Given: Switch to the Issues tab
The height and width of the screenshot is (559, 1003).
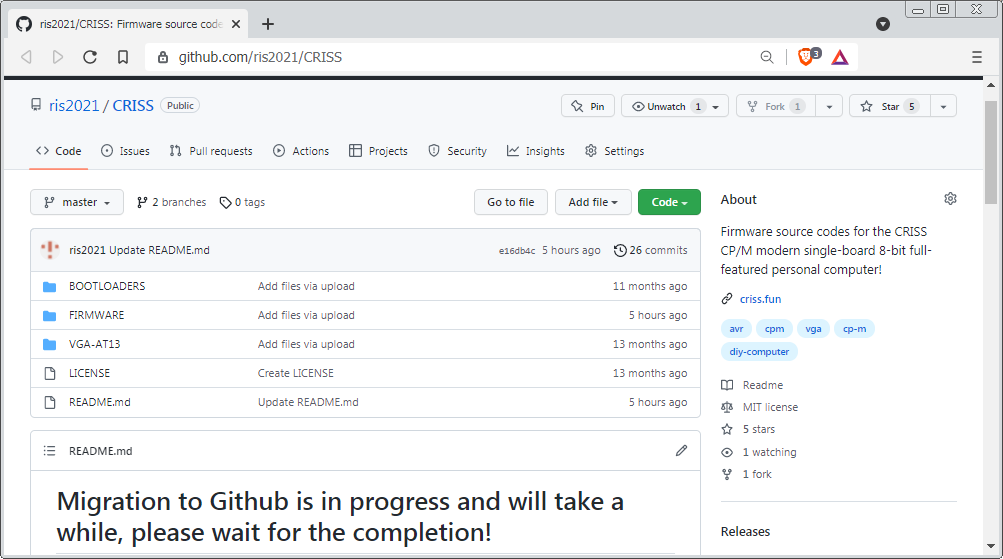Looking at the screenshot, I should pyautogui.click(x=125, y=151).
